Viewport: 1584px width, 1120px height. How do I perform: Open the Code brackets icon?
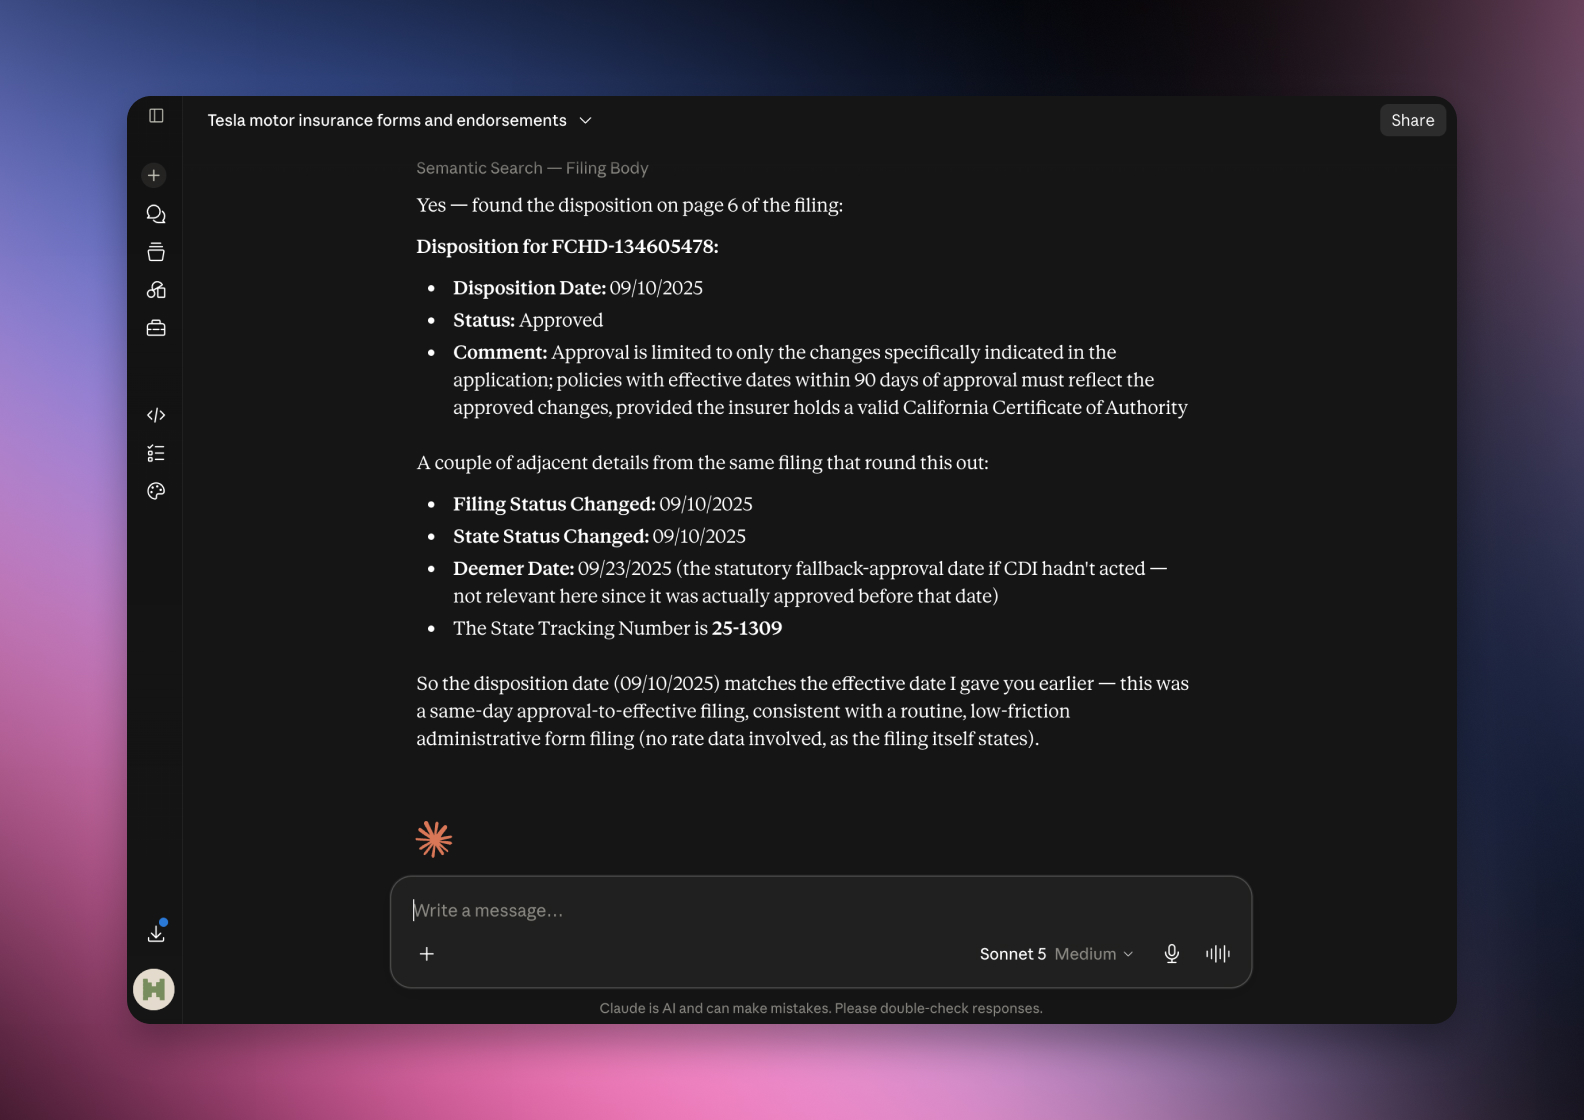[x=156, y=415]
